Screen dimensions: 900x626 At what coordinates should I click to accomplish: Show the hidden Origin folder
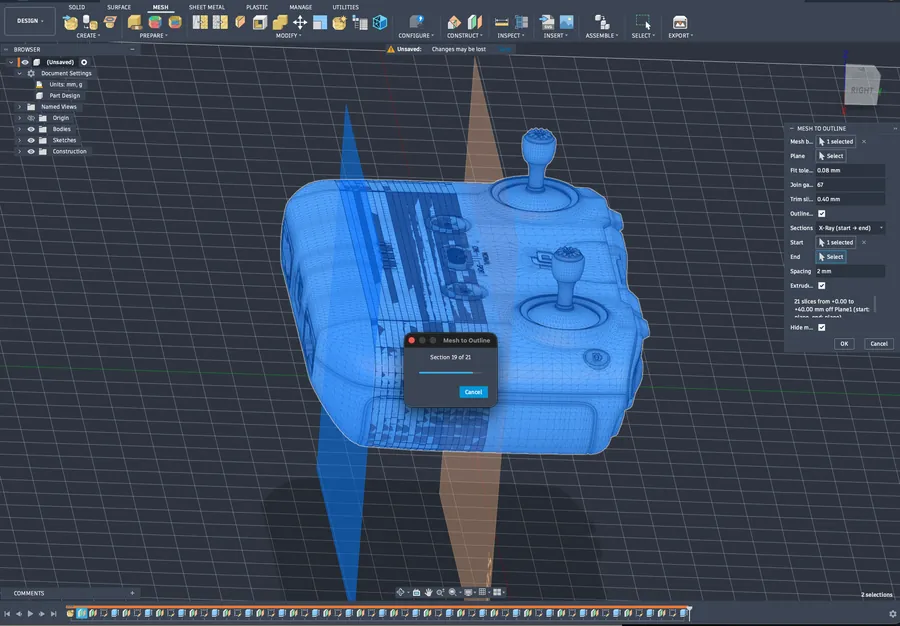pos(31,118)
